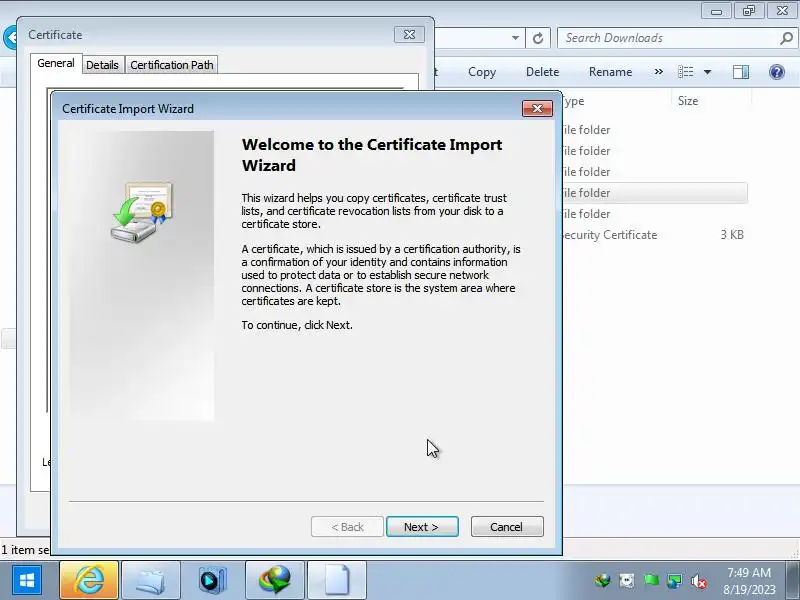
Task: Change view with the view options icon
Action: tap(685, 72)
